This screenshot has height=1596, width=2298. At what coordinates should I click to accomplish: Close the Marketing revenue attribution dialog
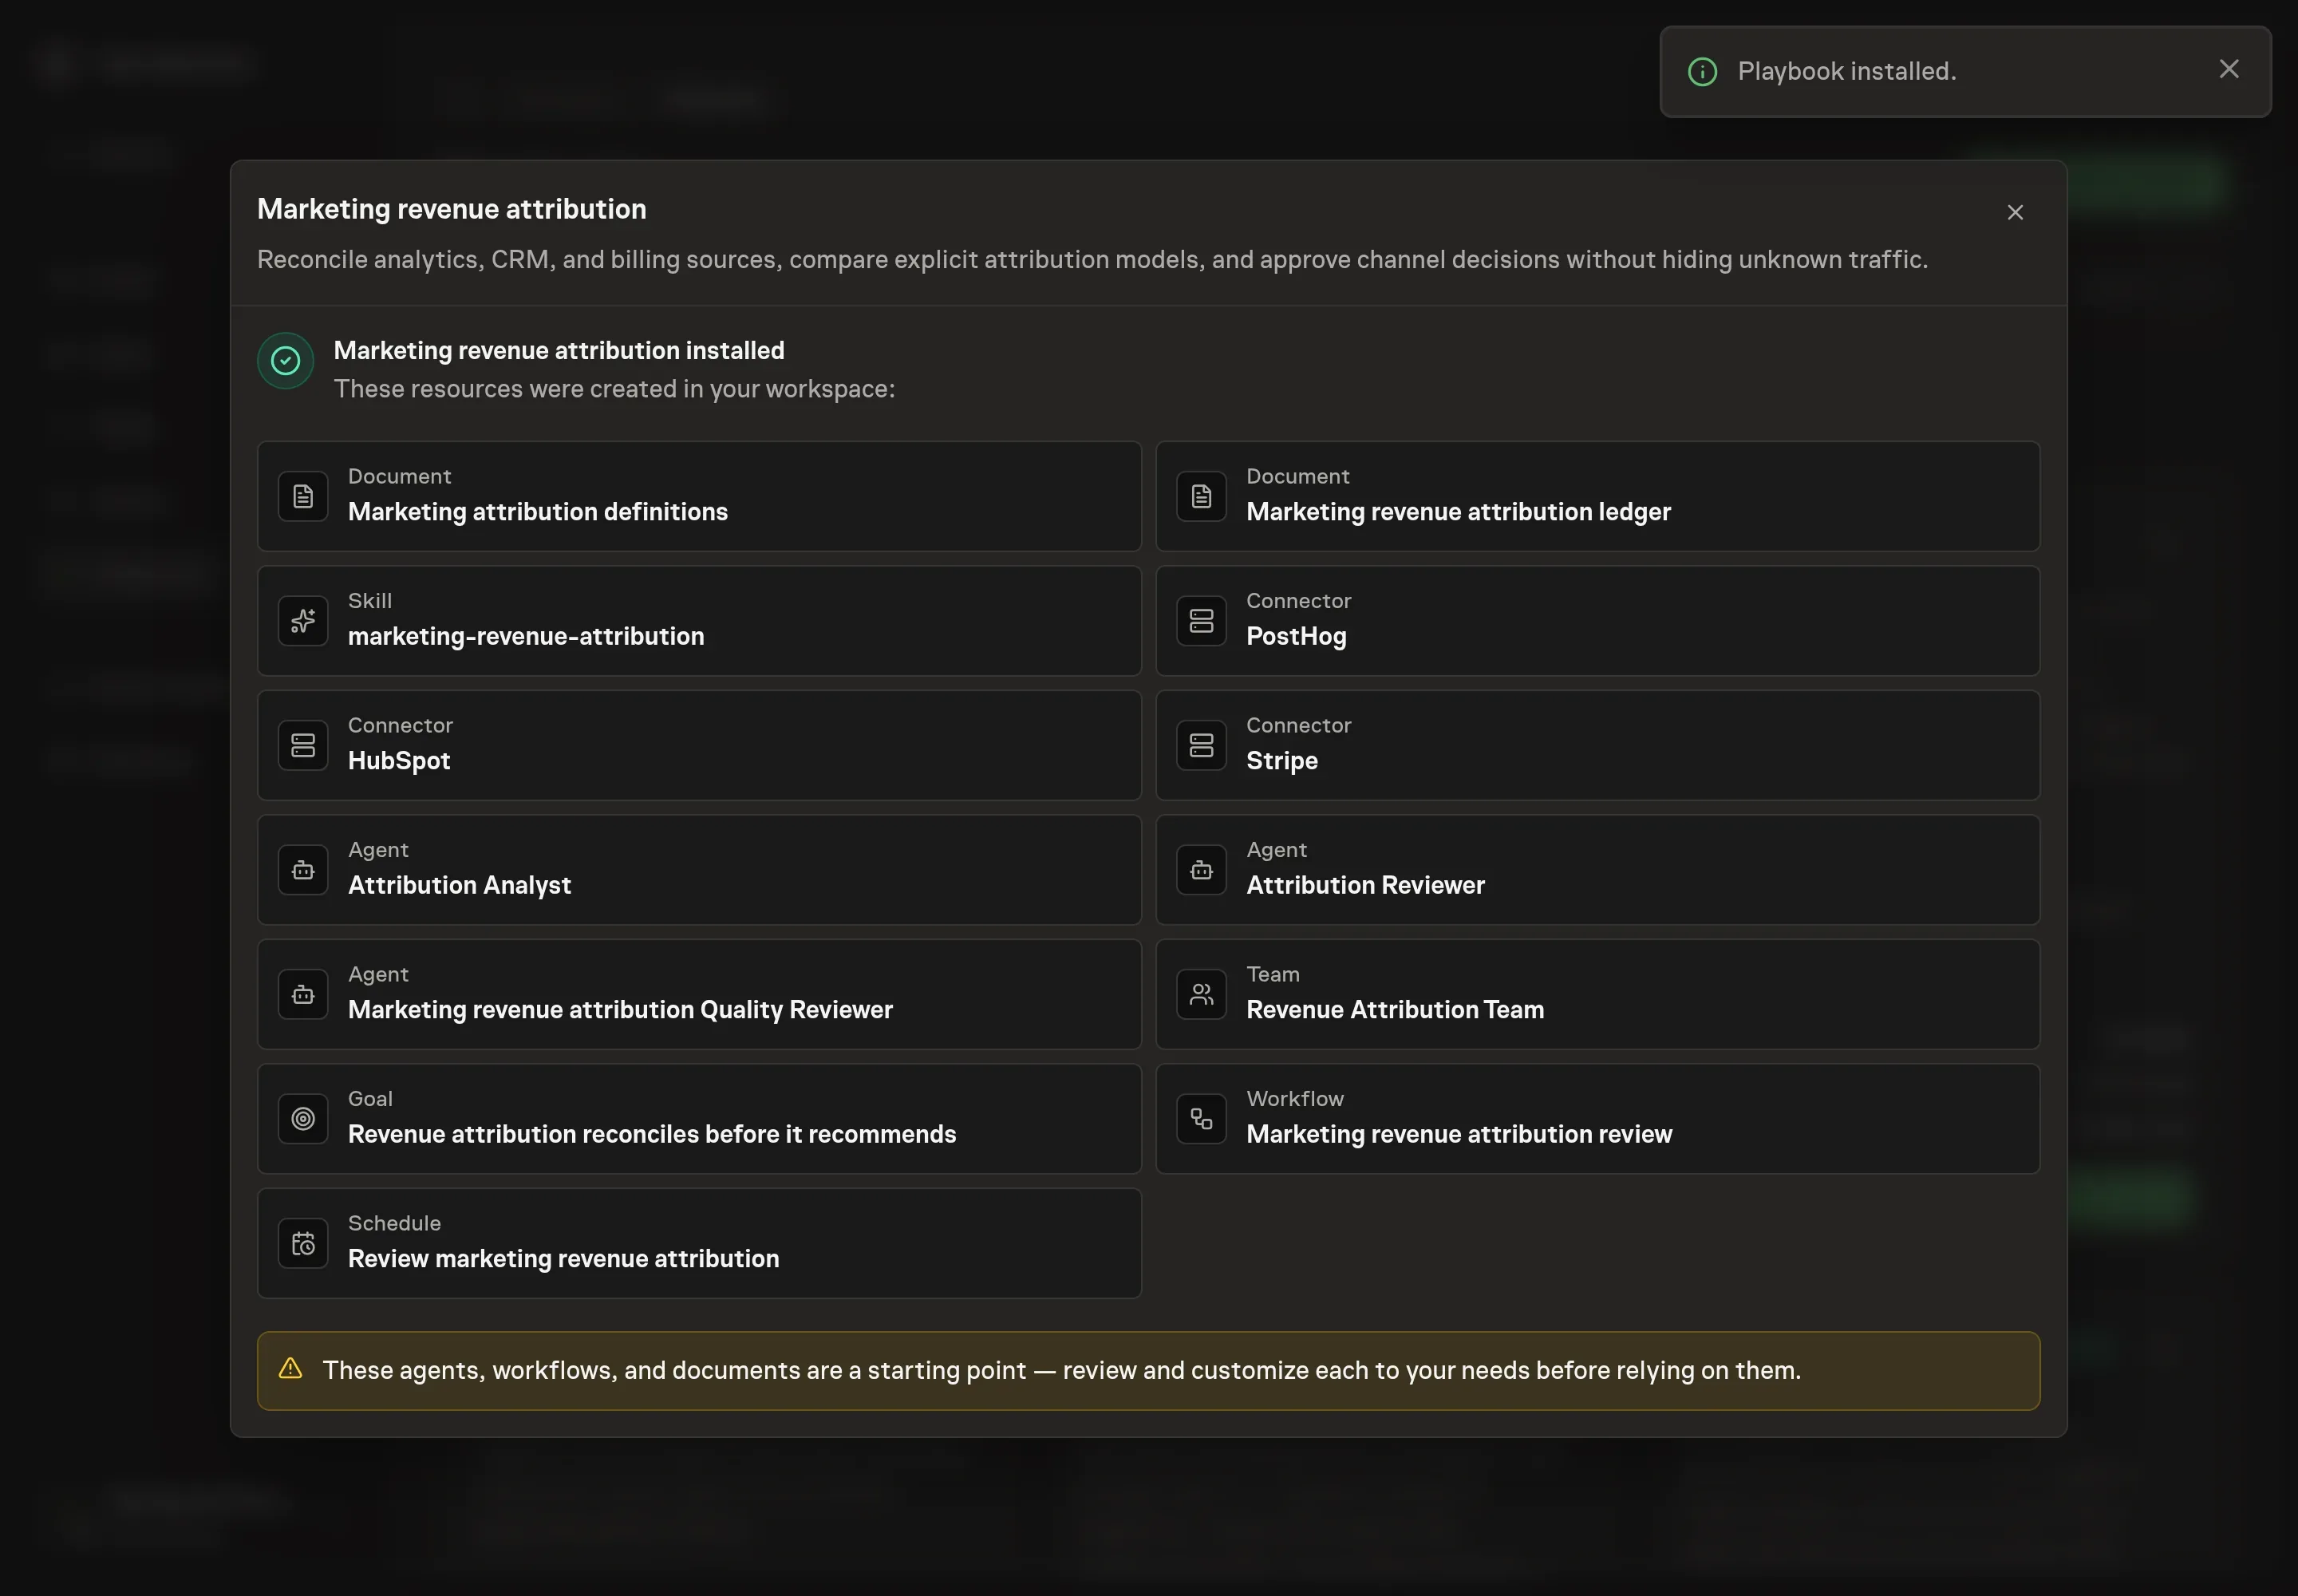pyautogui.click(x=2015, y=212)
